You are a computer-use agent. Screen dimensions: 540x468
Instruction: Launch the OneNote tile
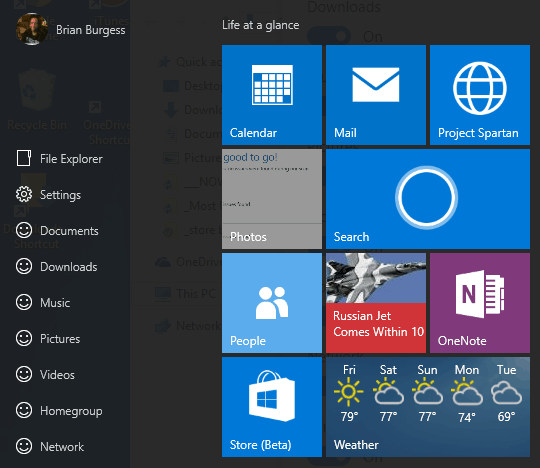(480, 303)
